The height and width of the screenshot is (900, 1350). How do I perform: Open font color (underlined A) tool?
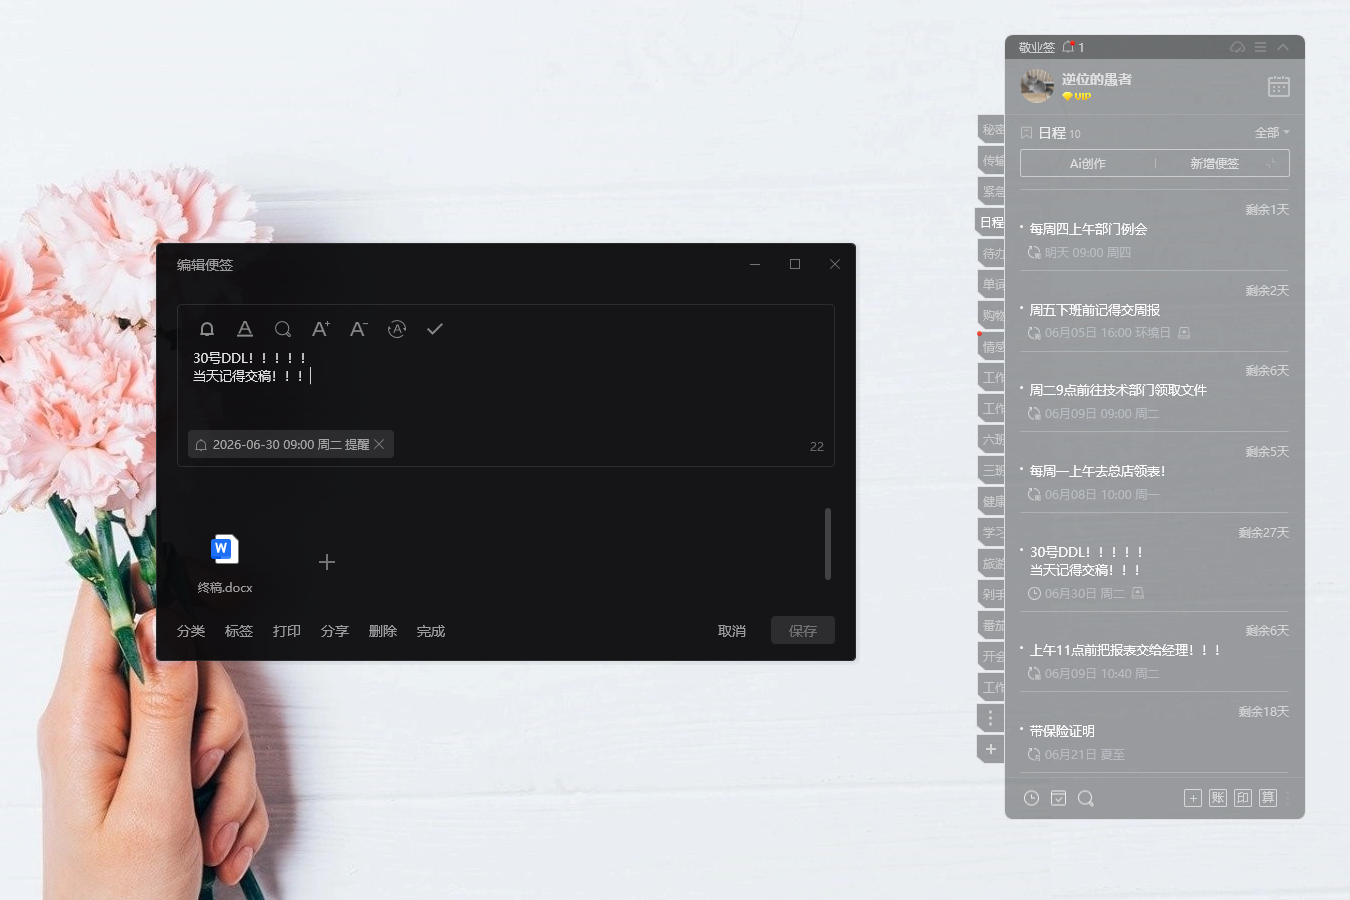tap(245, 329)
